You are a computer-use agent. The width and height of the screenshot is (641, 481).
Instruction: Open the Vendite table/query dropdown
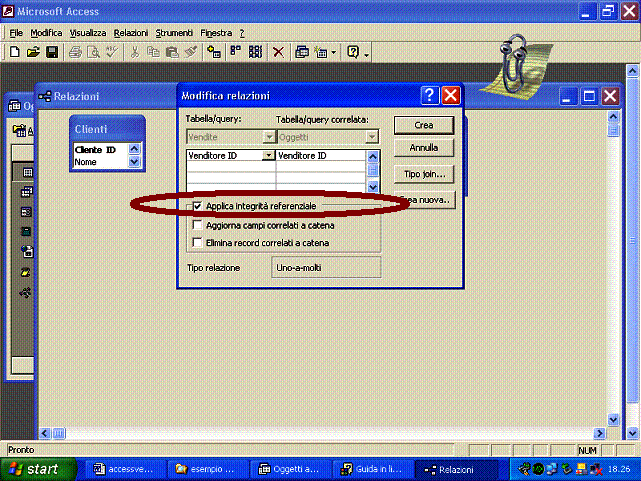[269, 137]
